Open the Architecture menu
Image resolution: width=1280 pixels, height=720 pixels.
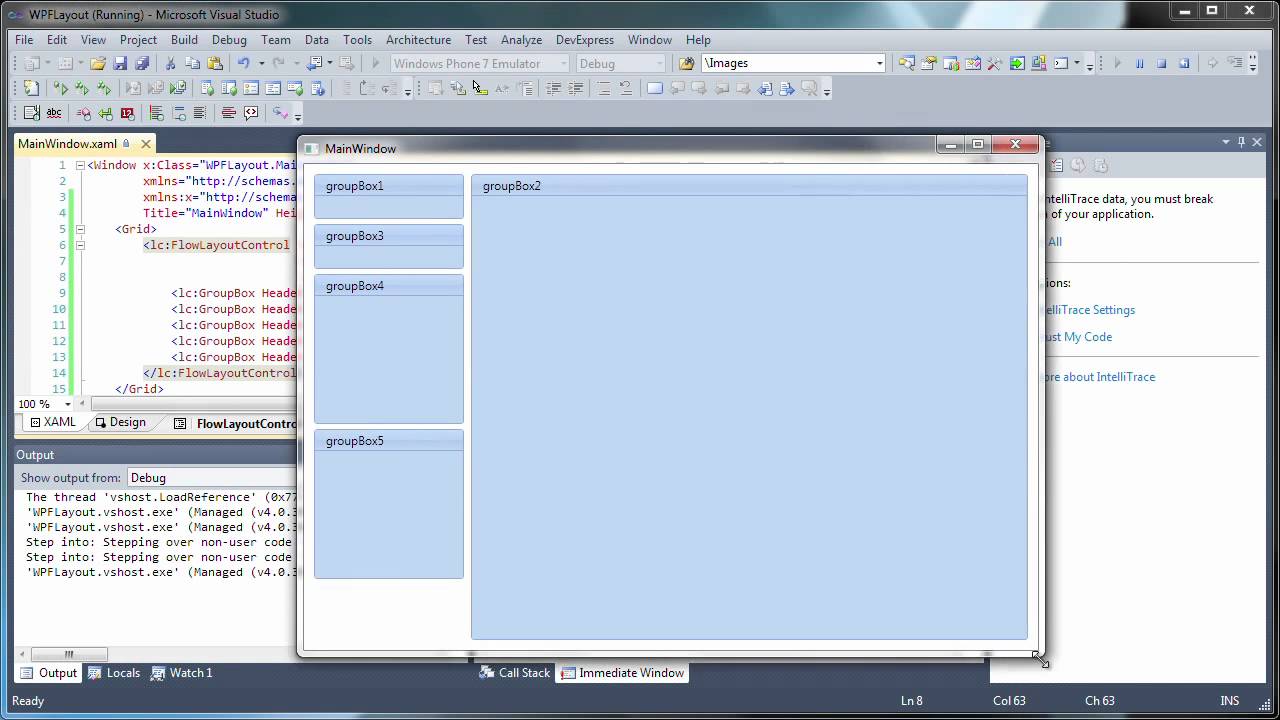(418, 40)
